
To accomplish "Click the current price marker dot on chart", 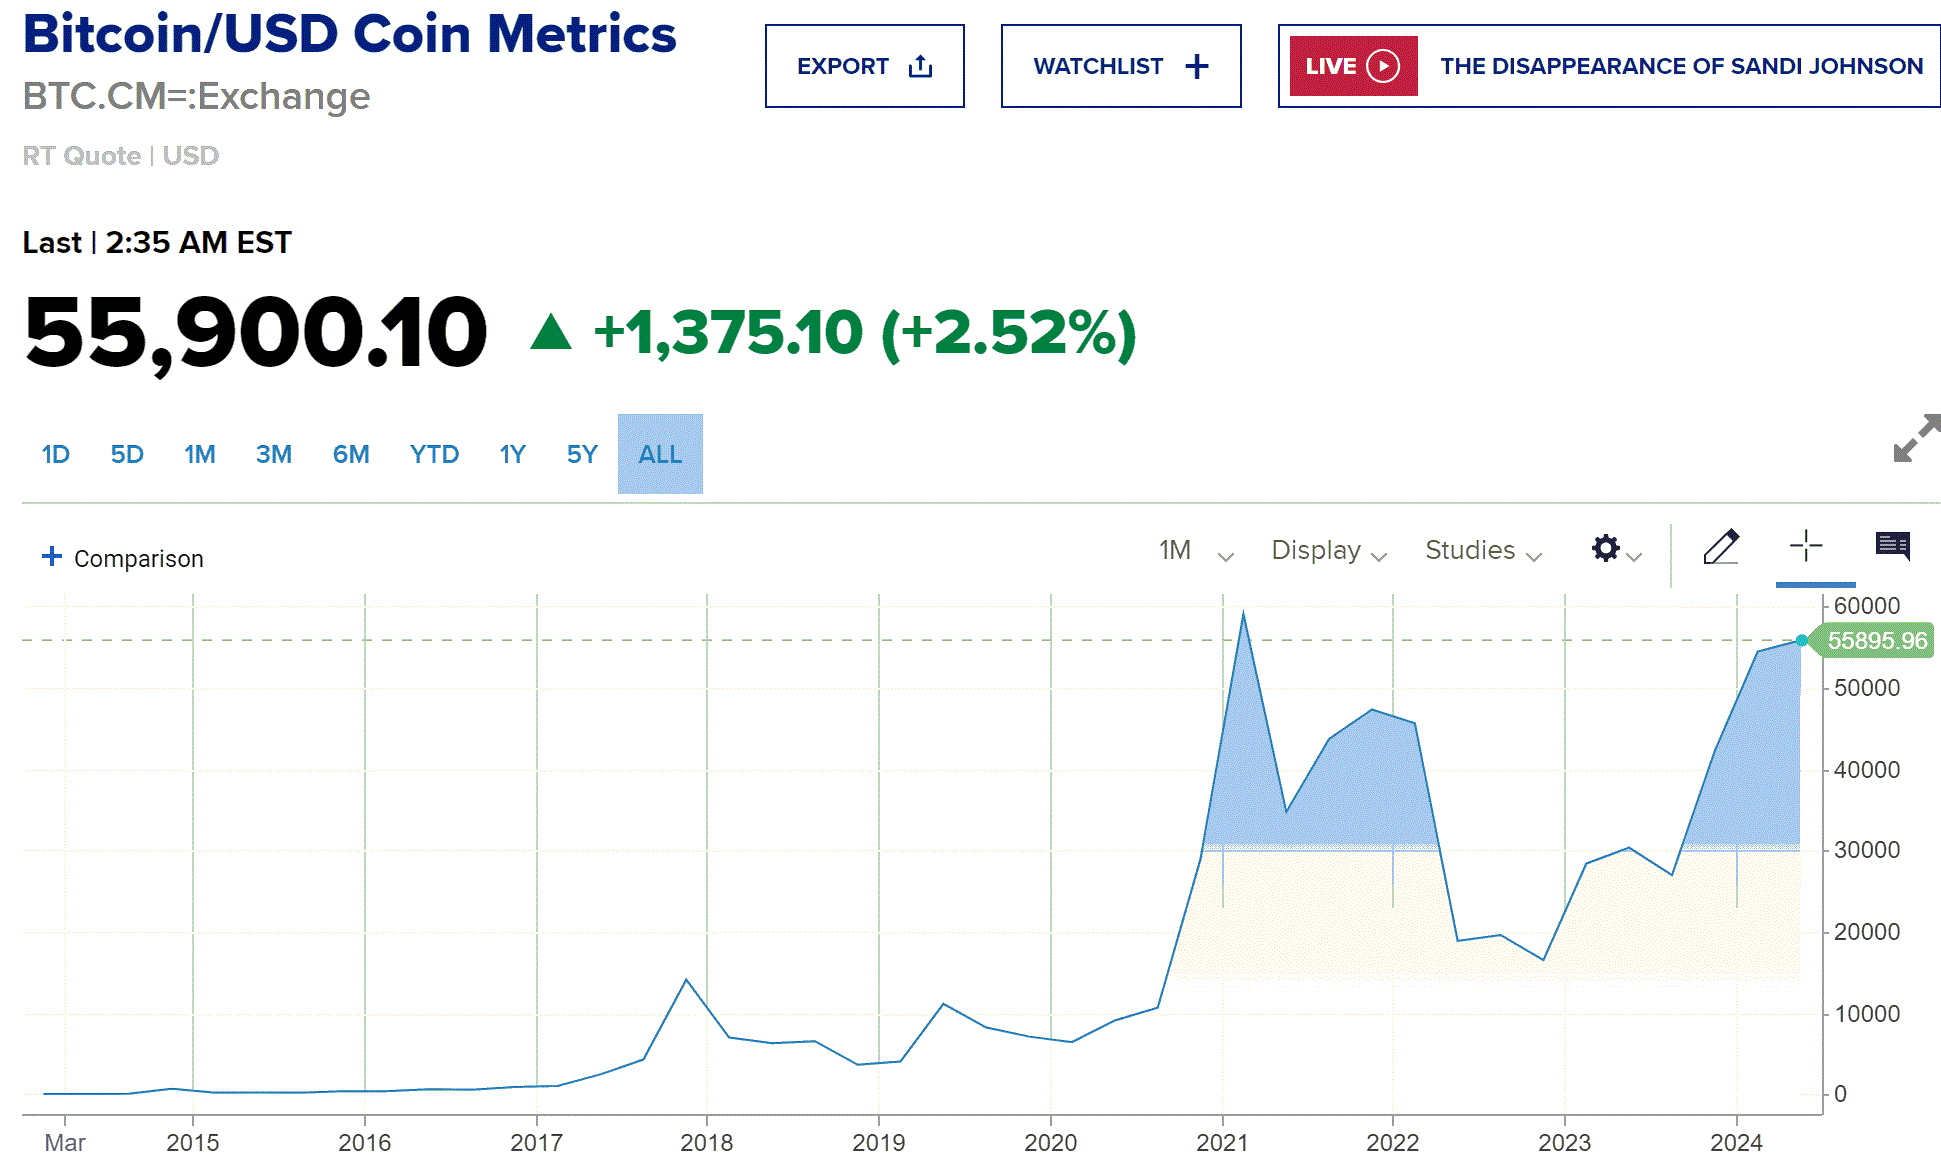I will tap(1802, 640).
